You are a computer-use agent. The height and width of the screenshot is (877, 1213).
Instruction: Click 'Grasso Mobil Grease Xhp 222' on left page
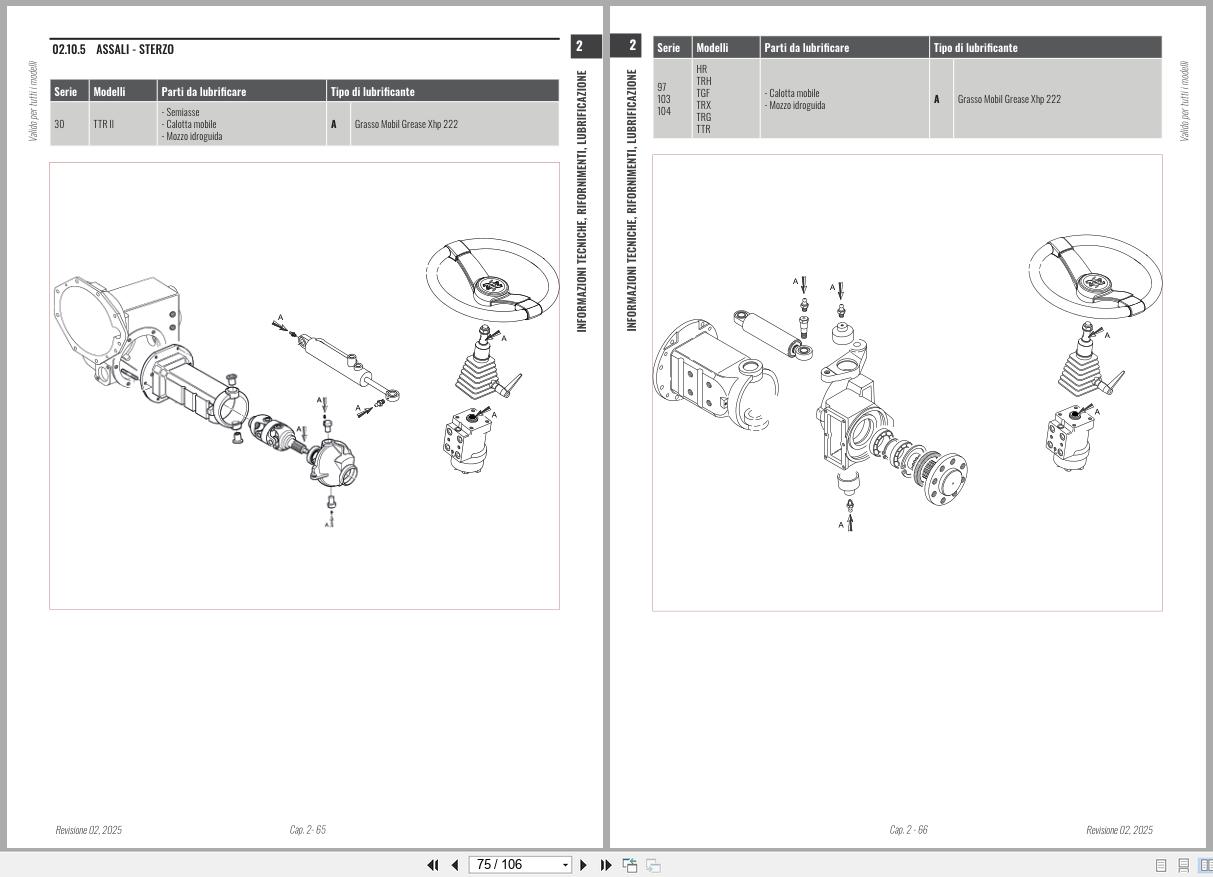point(406,124)
